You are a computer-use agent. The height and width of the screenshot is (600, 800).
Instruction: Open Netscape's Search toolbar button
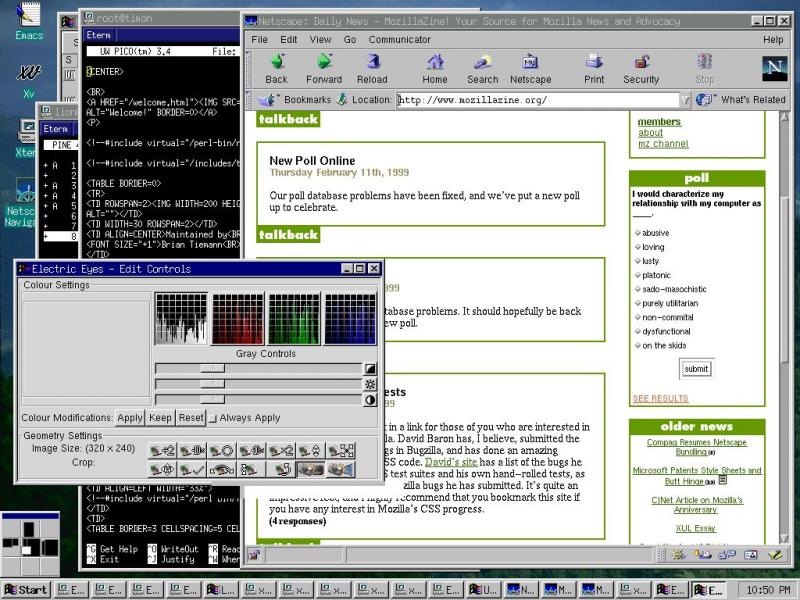(x=482, y=67)
